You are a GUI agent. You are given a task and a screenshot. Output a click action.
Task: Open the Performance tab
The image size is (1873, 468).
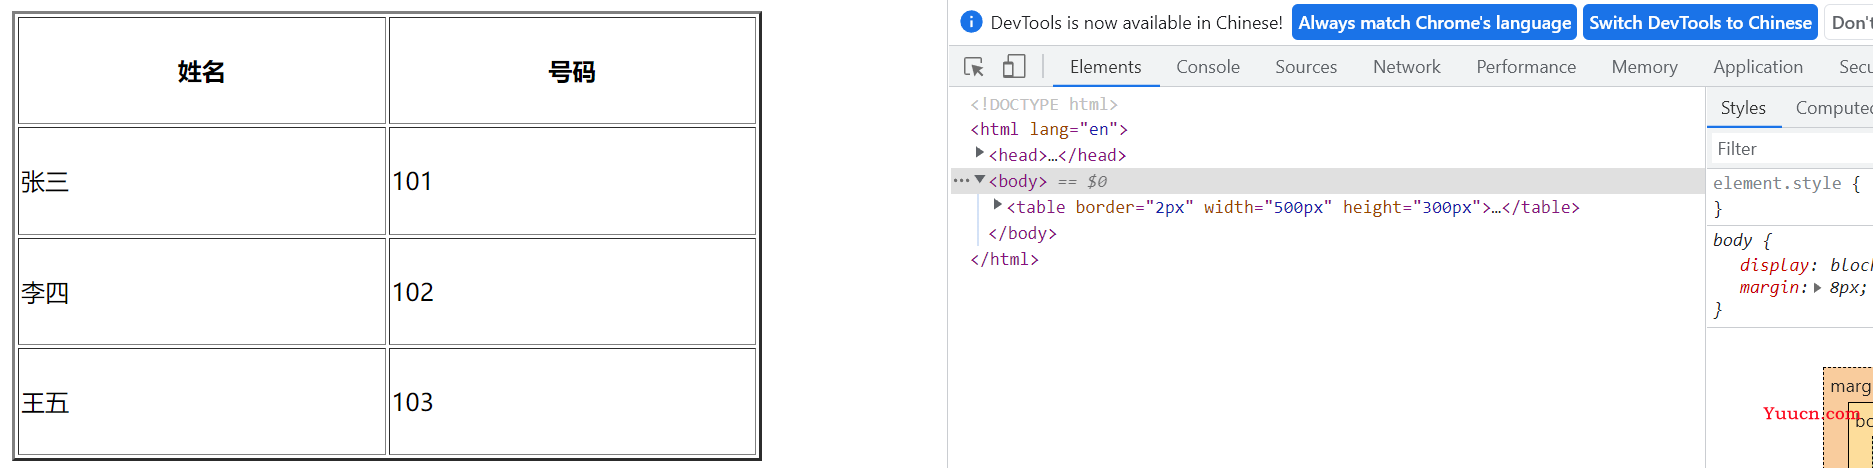[1526, 67]
